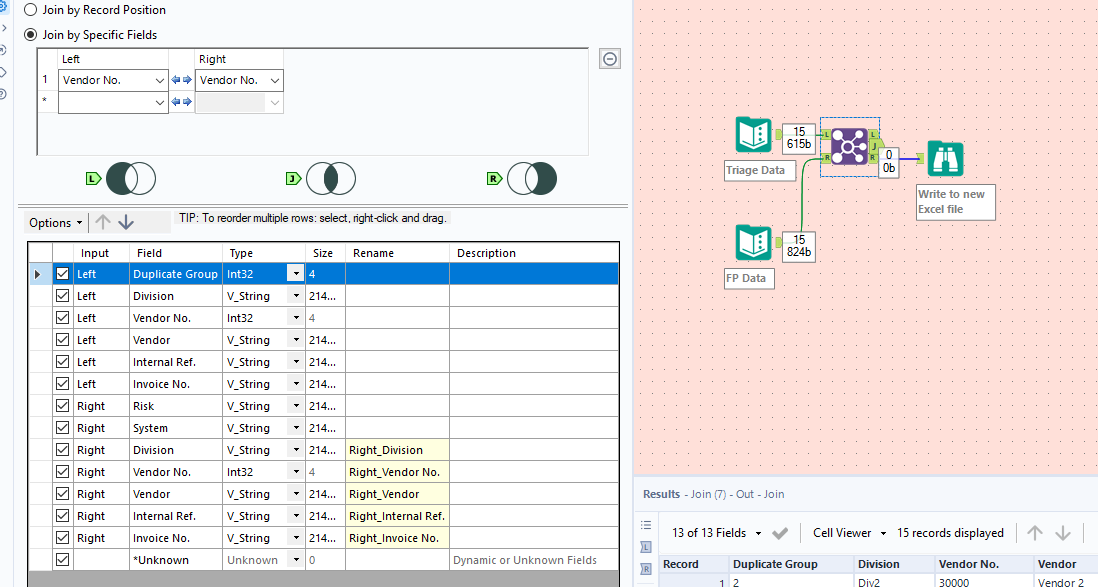Click the Browse binoculars tool icon
1098x587 pixels.
[945, 158]
